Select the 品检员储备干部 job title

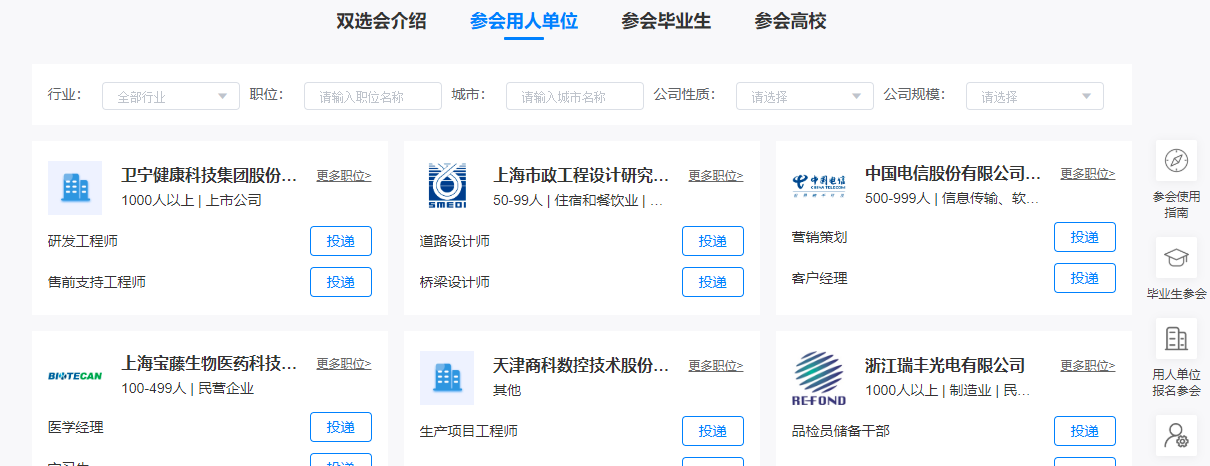click(x=841, y=431)
